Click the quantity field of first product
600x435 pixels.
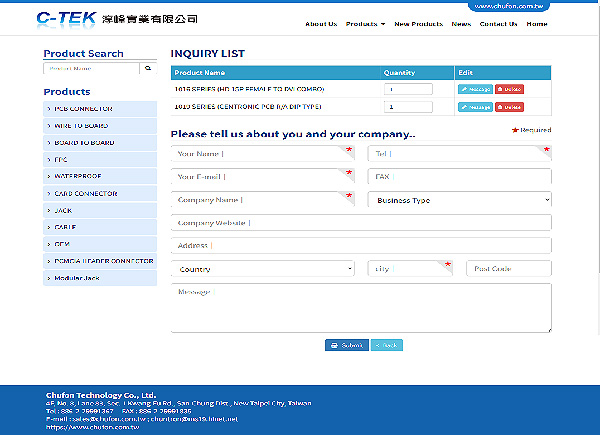pos(408,89)
